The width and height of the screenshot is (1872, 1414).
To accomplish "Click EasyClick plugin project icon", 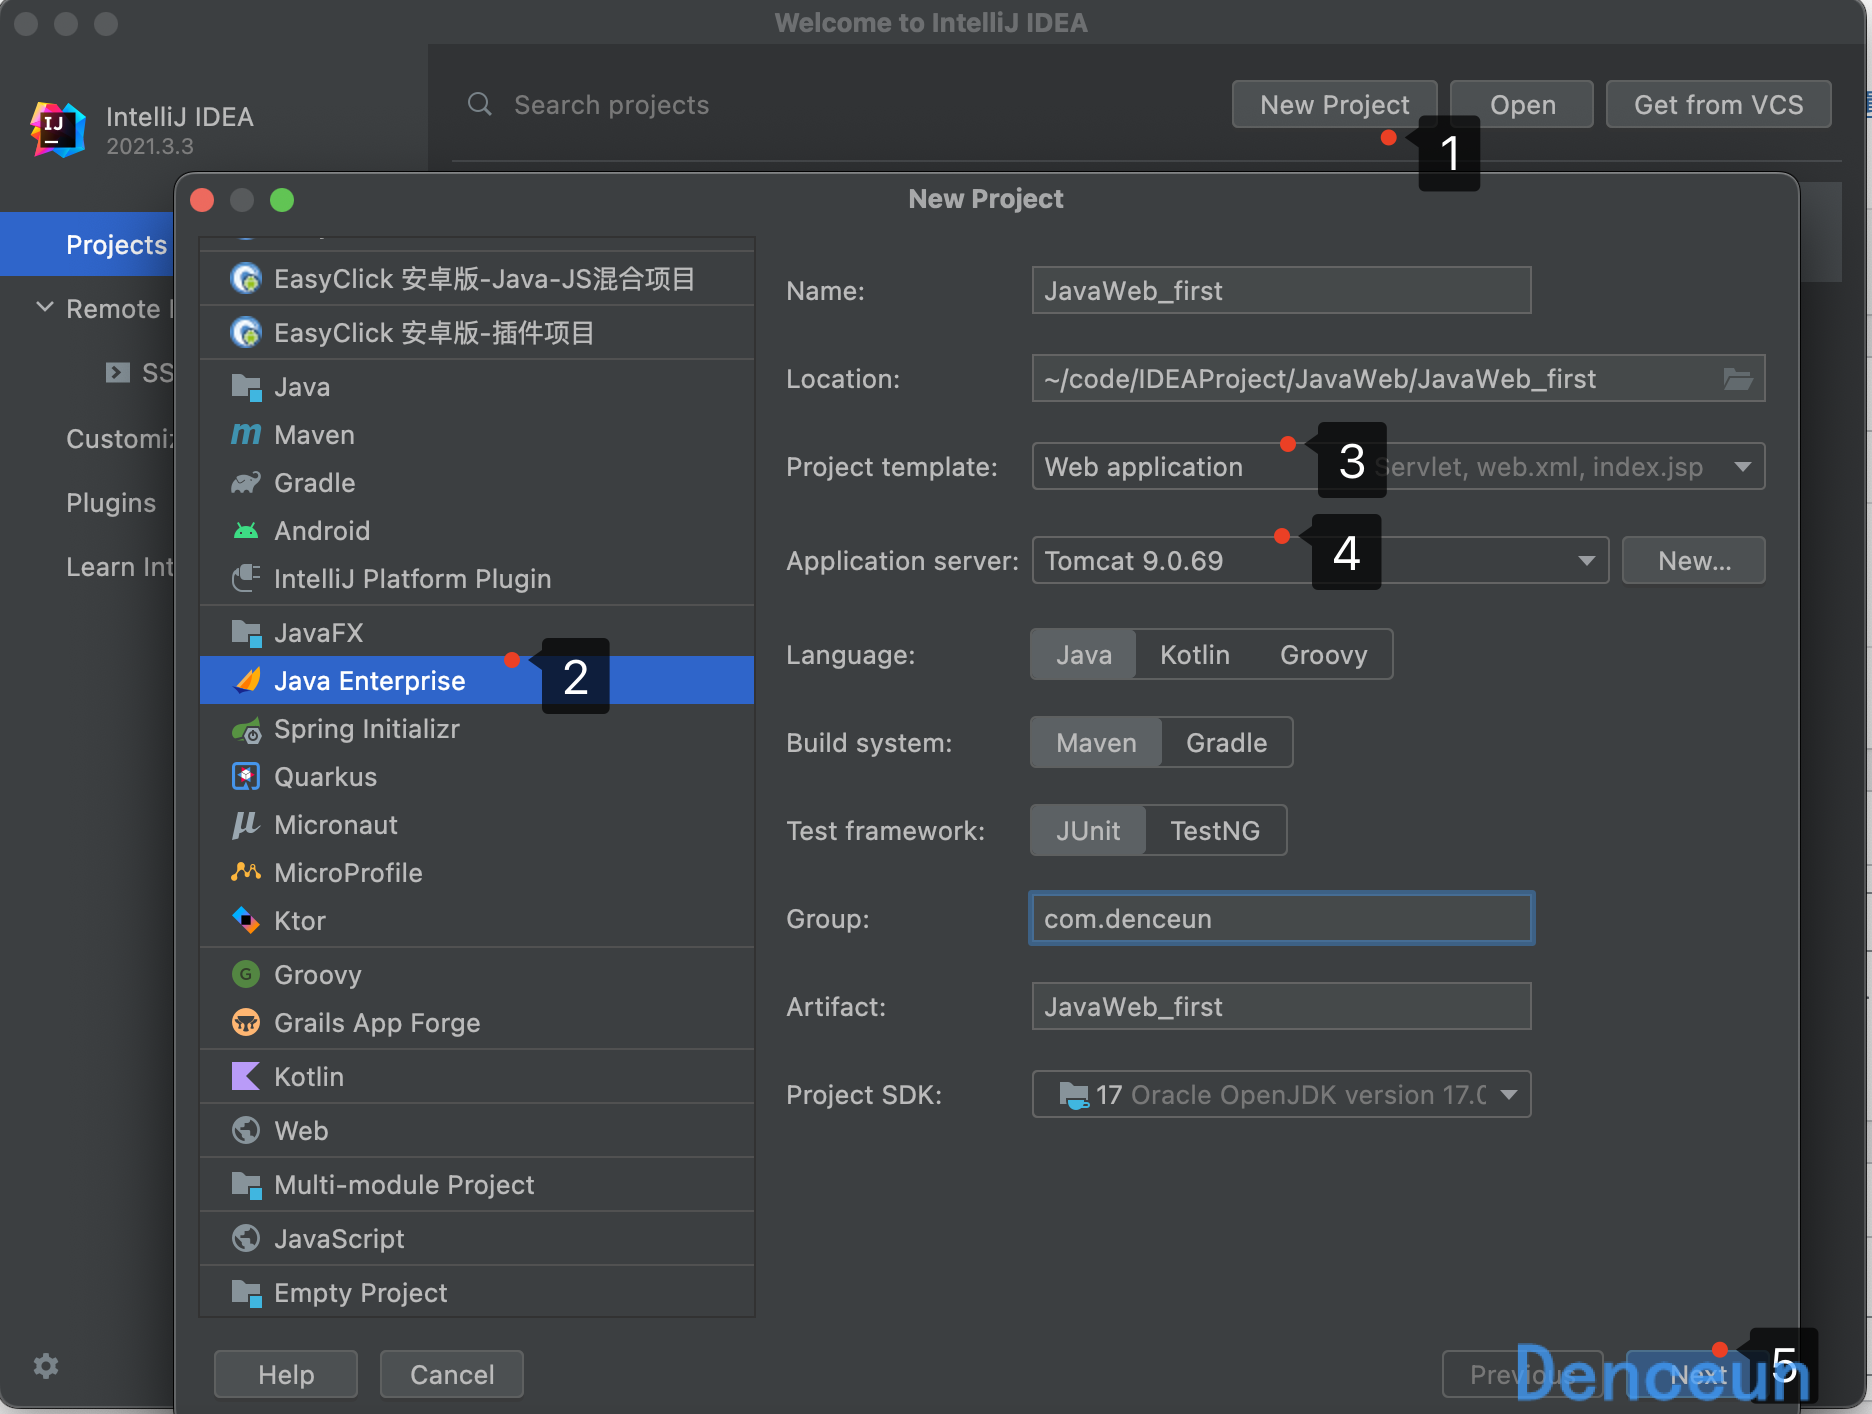I will [246, 332].
